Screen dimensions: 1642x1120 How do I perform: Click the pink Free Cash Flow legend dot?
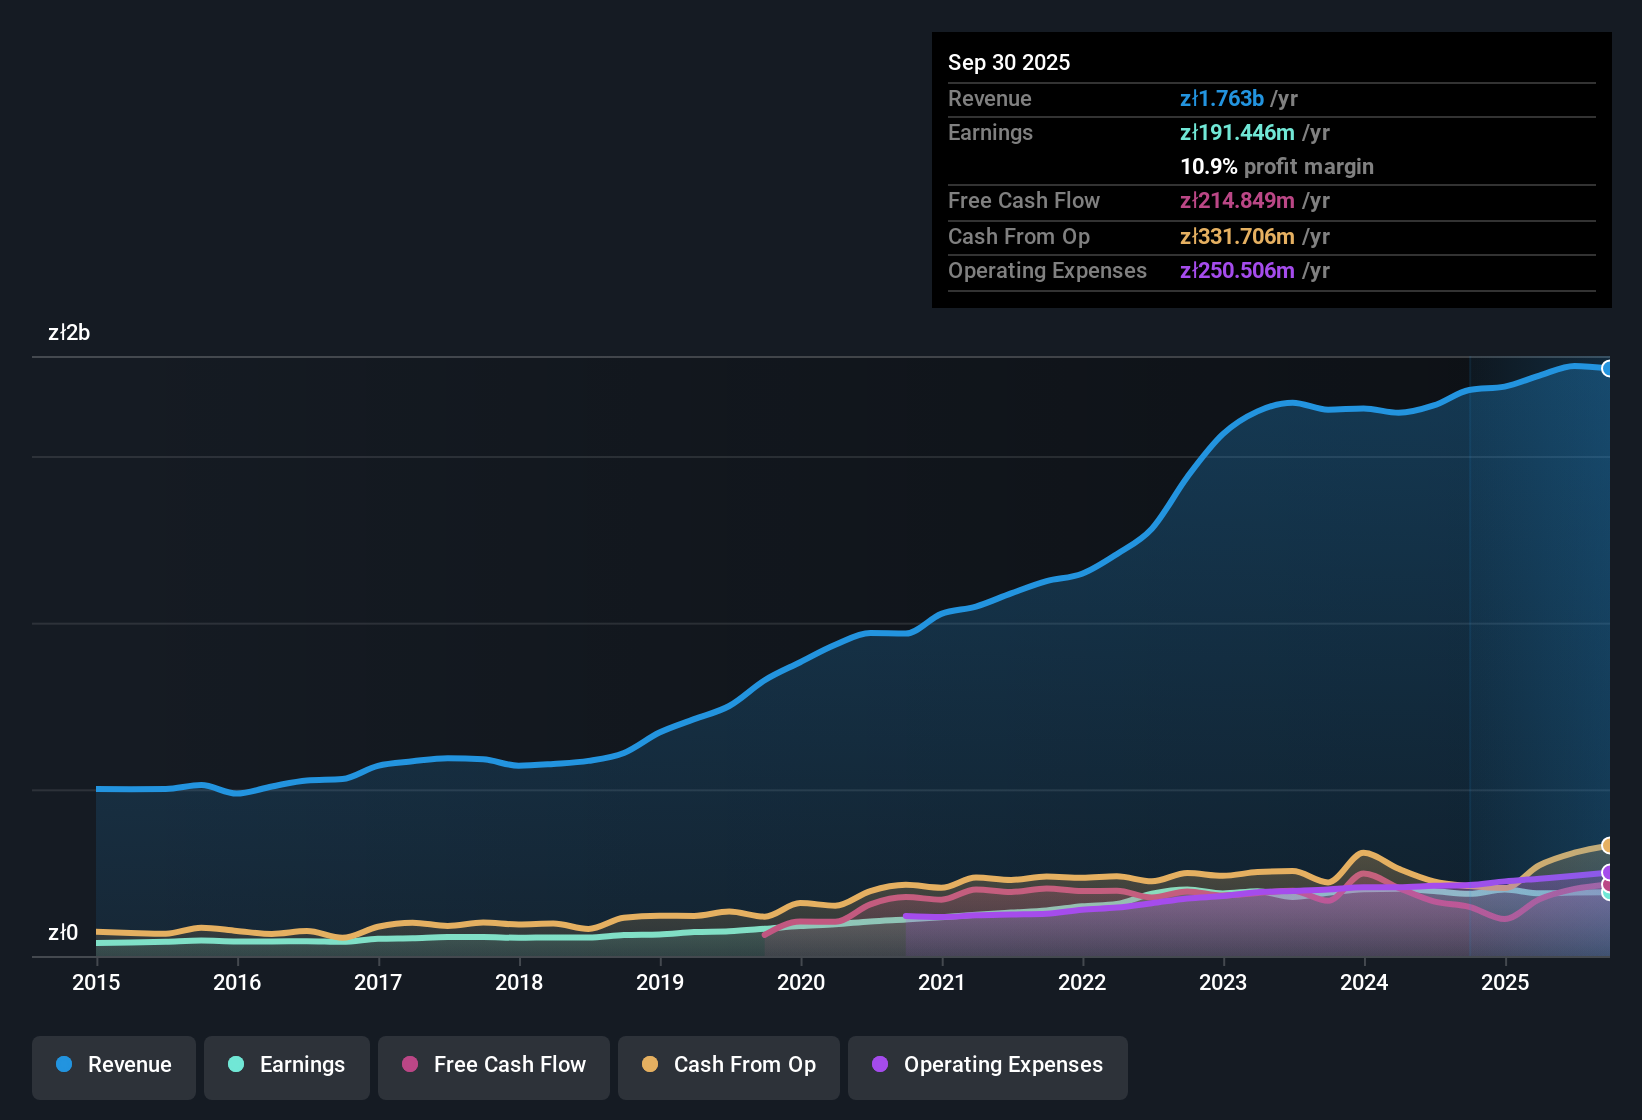[x=410, y=1065]
